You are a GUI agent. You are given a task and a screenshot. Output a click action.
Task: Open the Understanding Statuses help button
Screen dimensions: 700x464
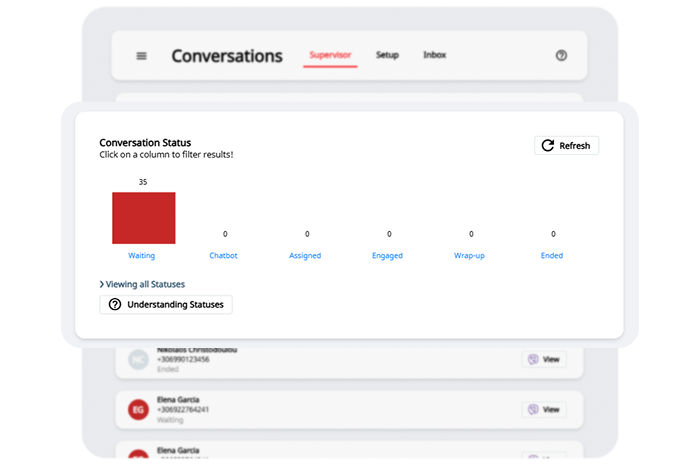166,304
